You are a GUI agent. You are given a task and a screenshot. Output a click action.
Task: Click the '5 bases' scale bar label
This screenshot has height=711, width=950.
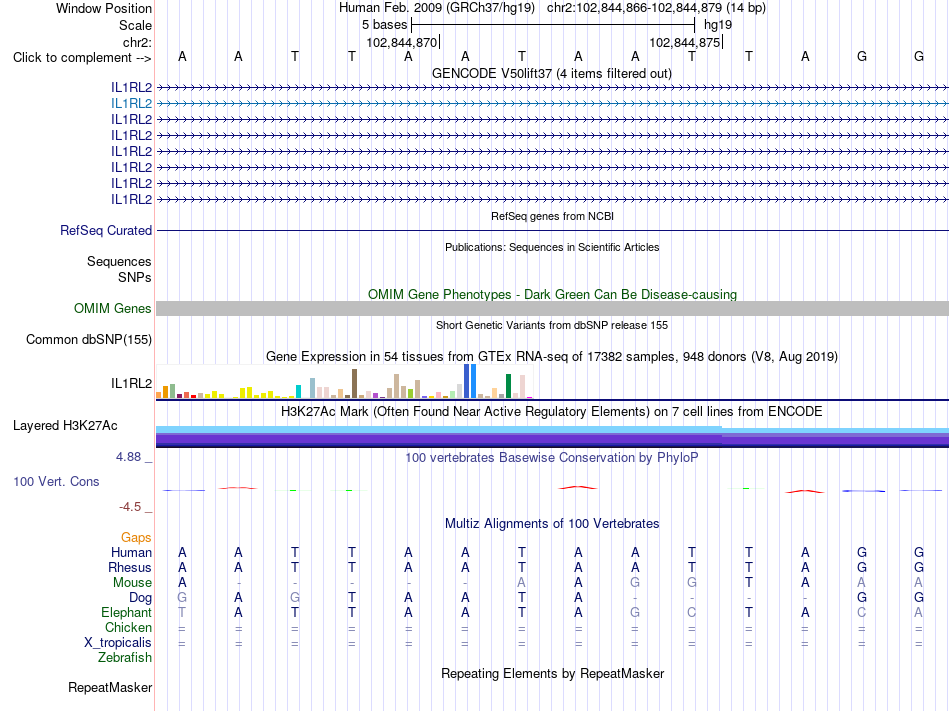(385, 25)
